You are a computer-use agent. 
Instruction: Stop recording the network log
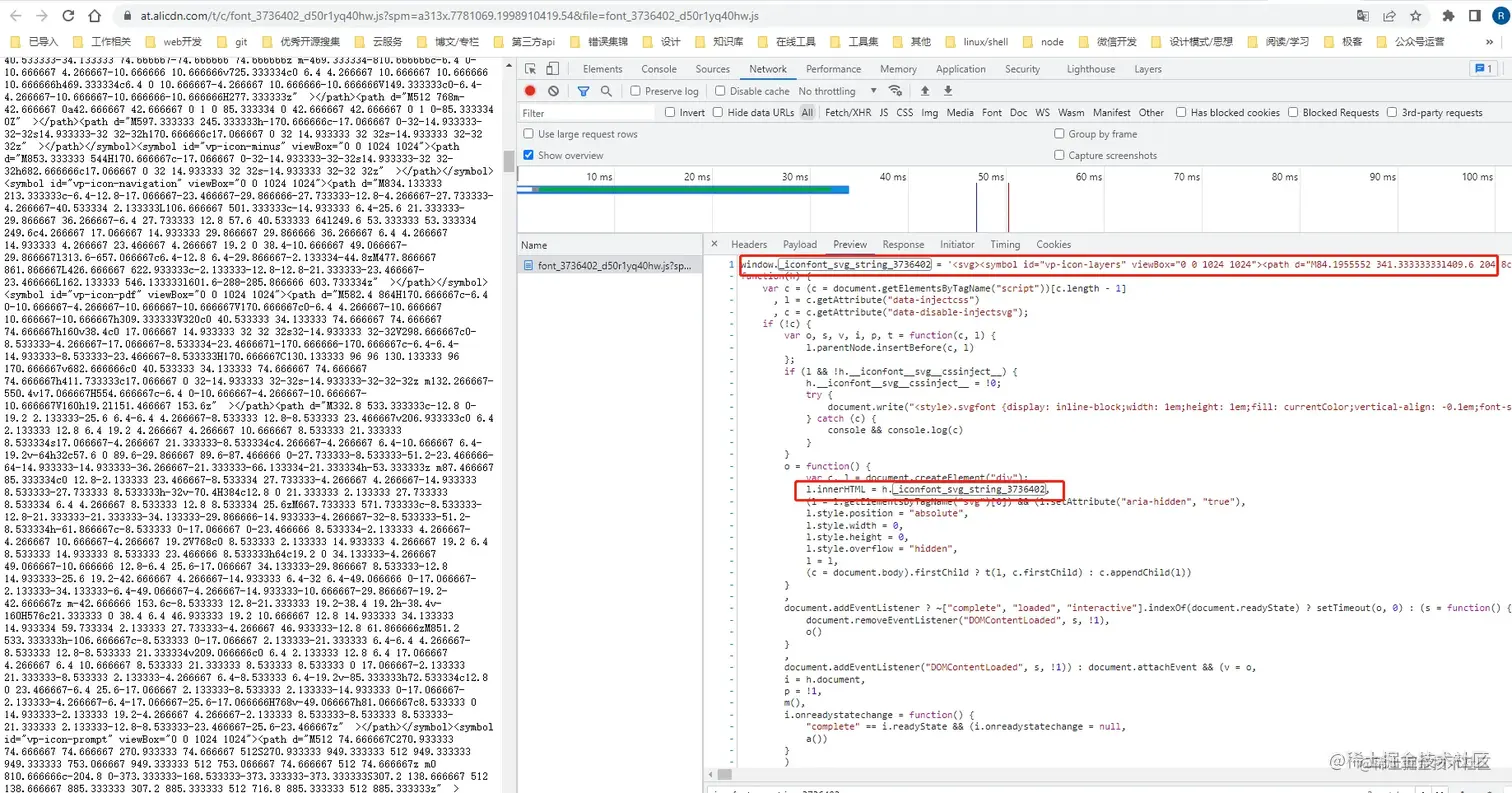click(531, 91)
